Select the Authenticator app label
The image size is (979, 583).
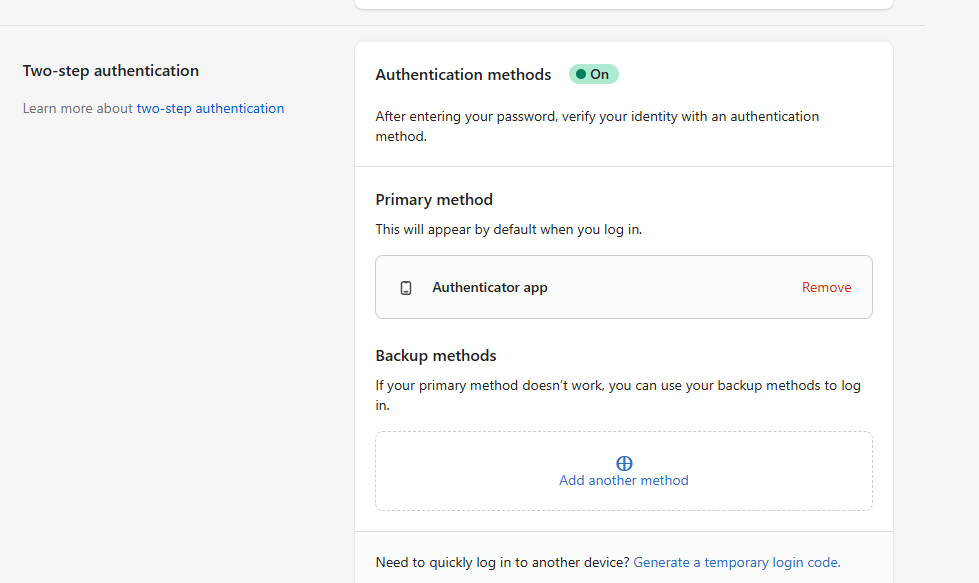[x=490, y=287]
